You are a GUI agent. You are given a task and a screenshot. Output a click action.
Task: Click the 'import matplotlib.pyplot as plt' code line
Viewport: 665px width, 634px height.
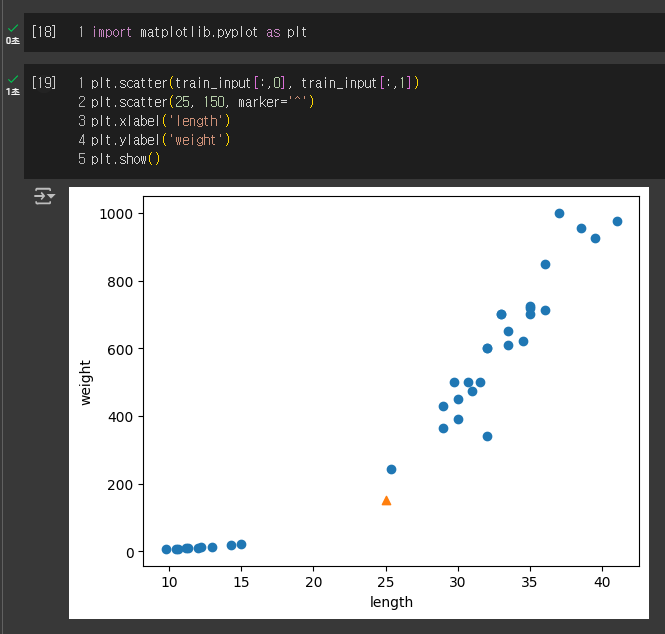(x=199, y=32)
